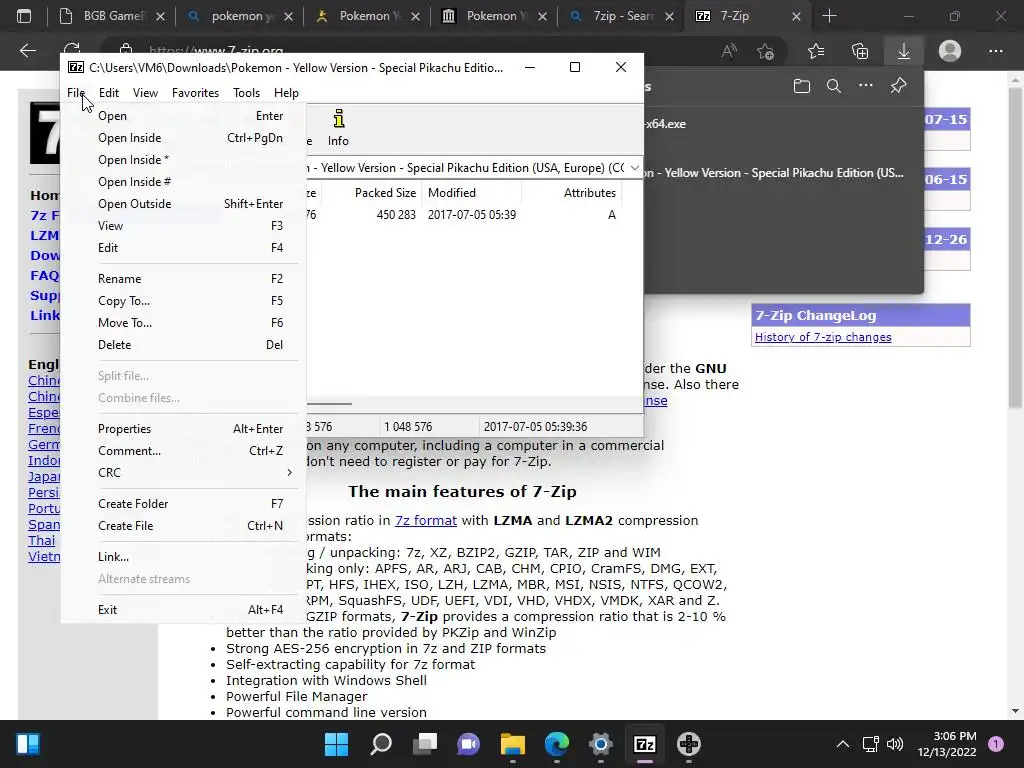
Task: Open Edge Favorites toolbar icon
Action: point(816,51)
